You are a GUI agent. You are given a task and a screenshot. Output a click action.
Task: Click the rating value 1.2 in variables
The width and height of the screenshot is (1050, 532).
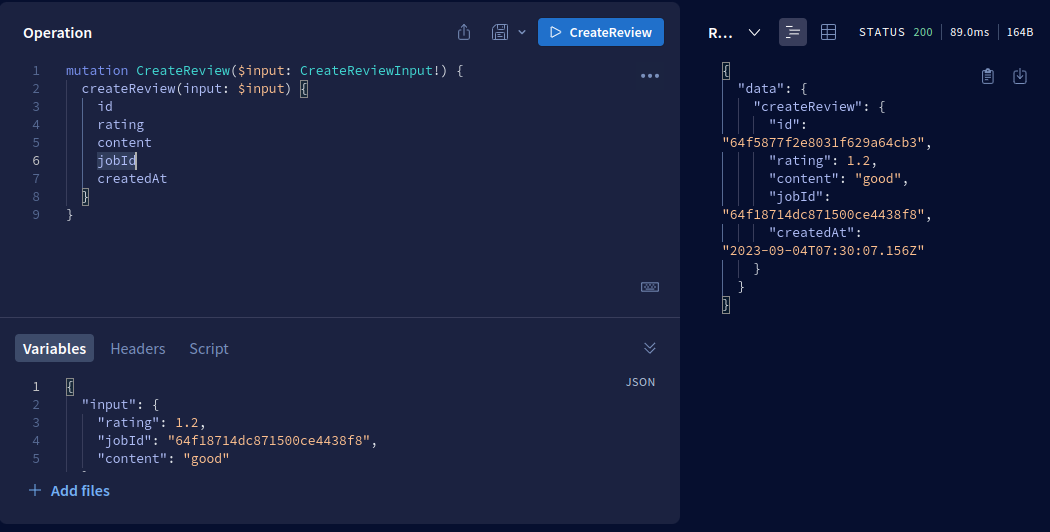[187, 422]
